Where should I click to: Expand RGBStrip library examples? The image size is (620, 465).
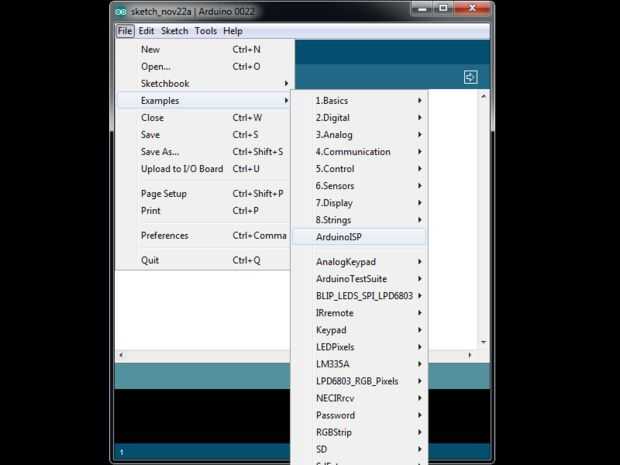pyautogui.click(x=359, y=432)
